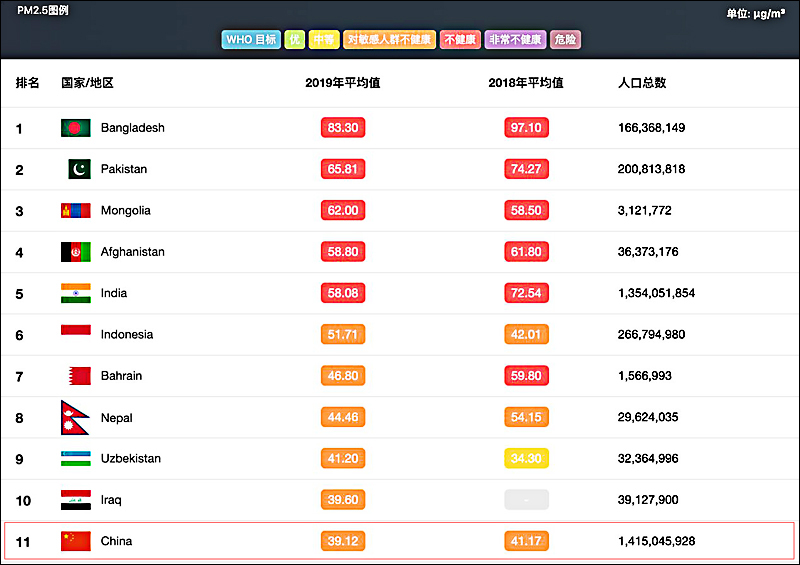Click the 39.12 value for China
The width and height of the screenshot is (800, 565).
[x=343, y=541]
